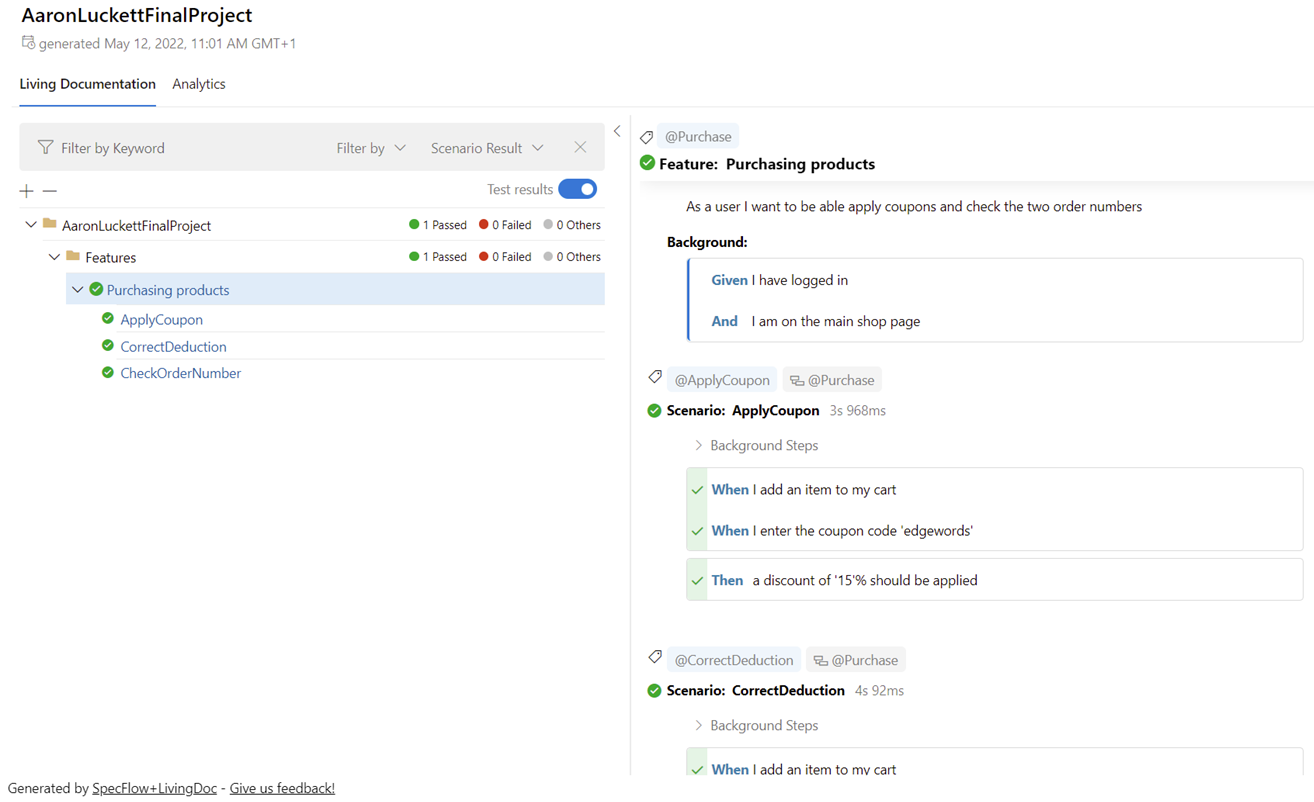
Task: Click the Give us feedback! link
Action: (x=282, y=788)
